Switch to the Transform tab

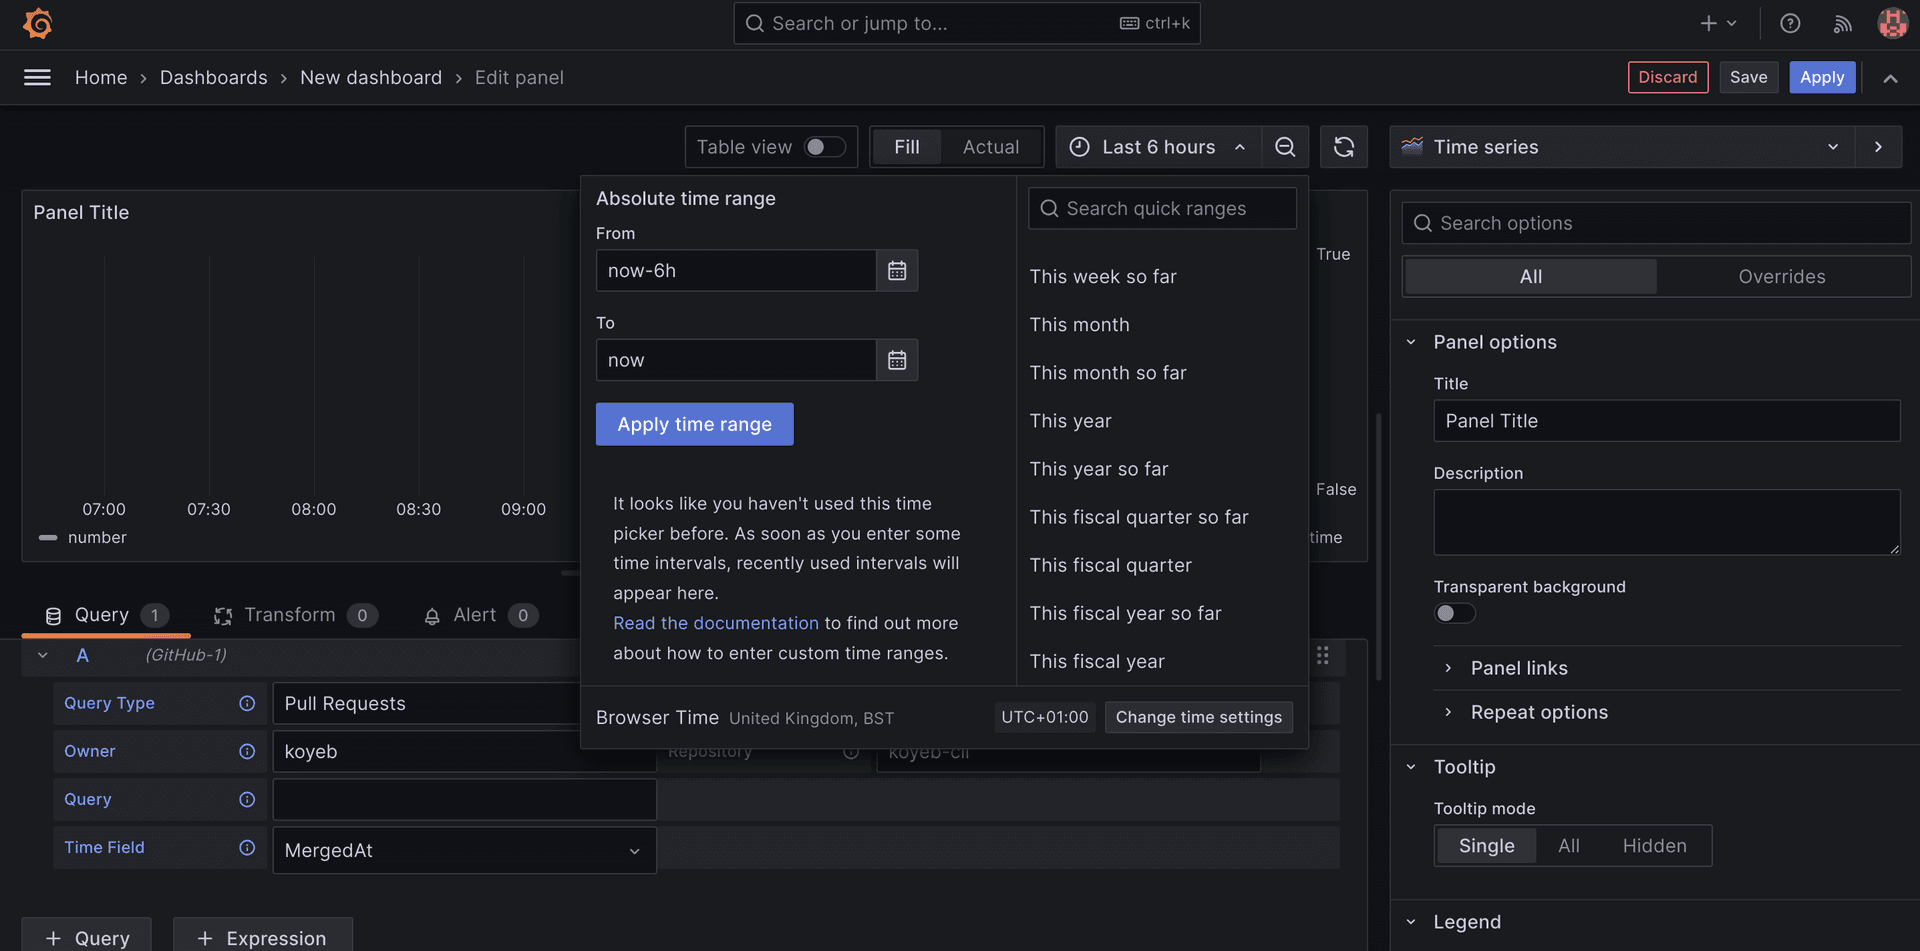click(x=290, y=615)
